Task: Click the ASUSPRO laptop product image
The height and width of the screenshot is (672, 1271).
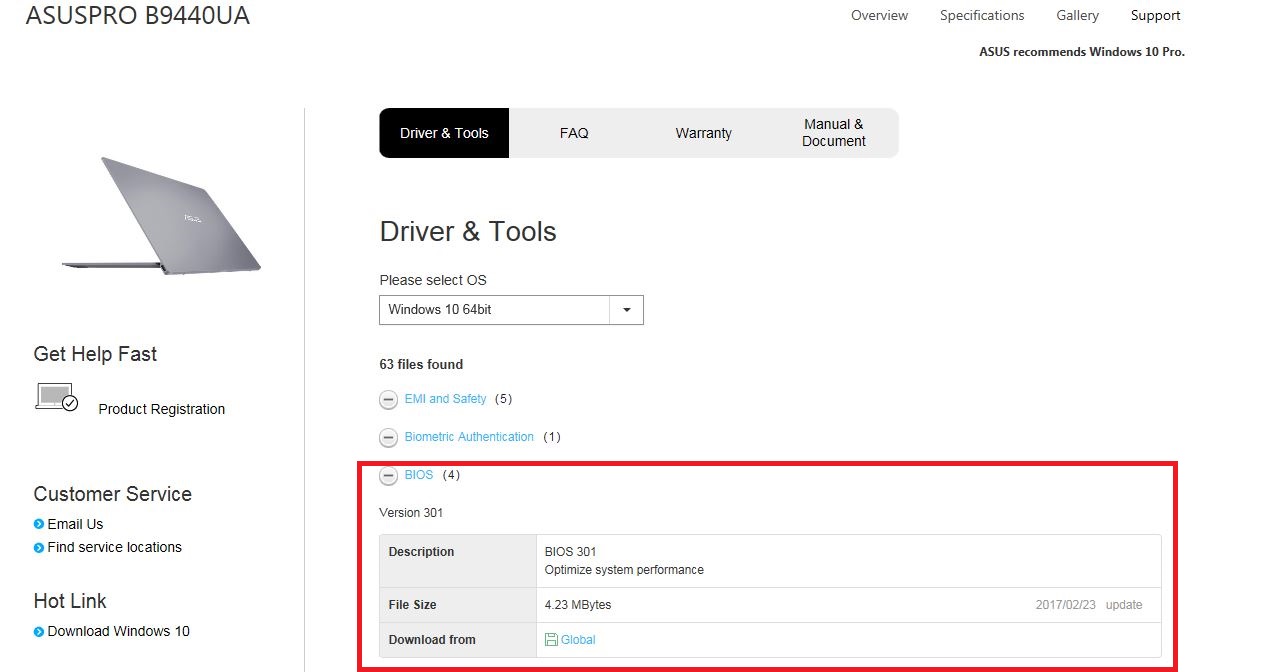Action: [x=161, y=215]
